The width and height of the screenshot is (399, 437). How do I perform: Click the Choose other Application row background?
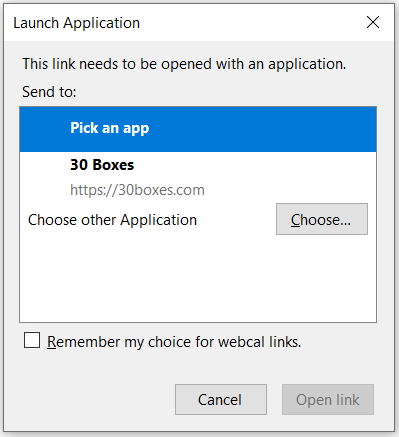coord(233,219)
